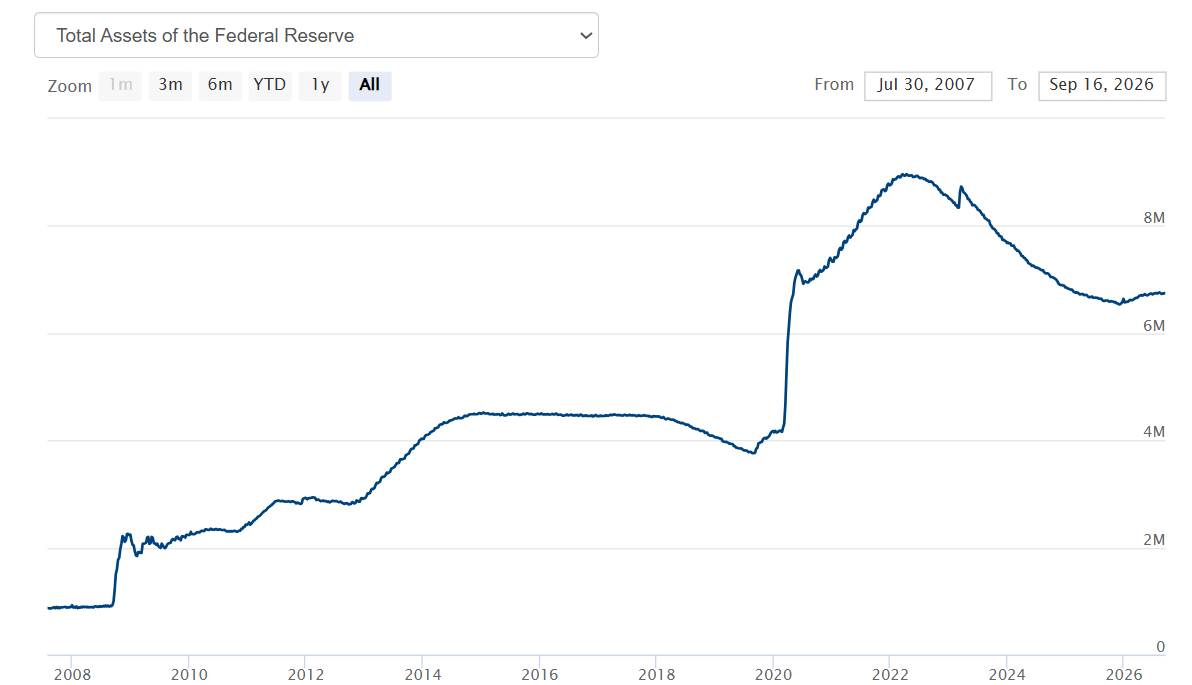Click the chevron arrow on the series selector

pos(585,36)
